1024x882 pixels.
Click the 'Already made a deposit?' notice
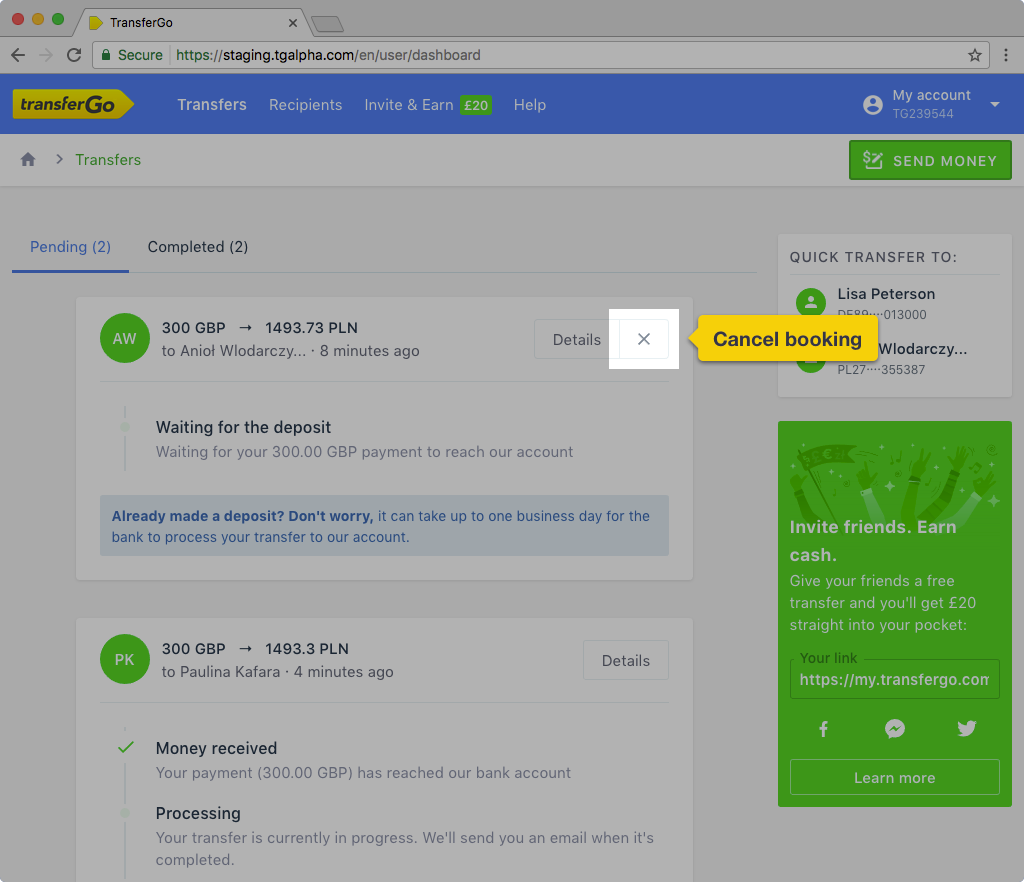[384, 526]
